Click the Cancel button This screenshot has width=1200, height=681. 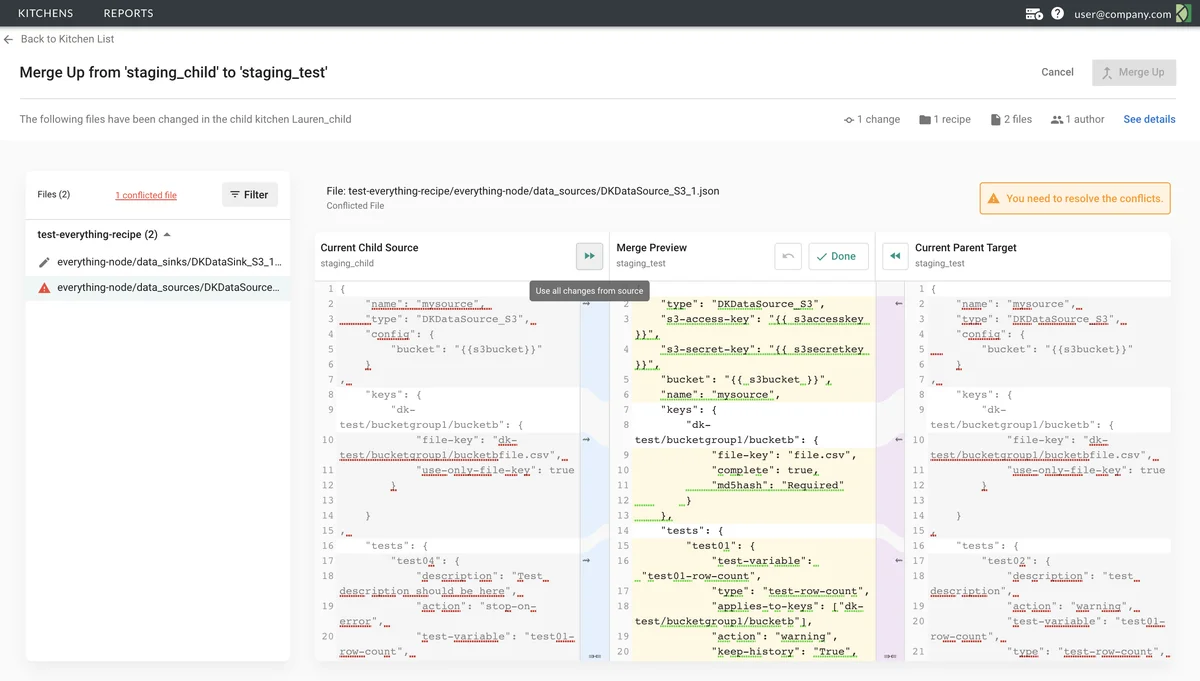click(x=1057, y=72)
